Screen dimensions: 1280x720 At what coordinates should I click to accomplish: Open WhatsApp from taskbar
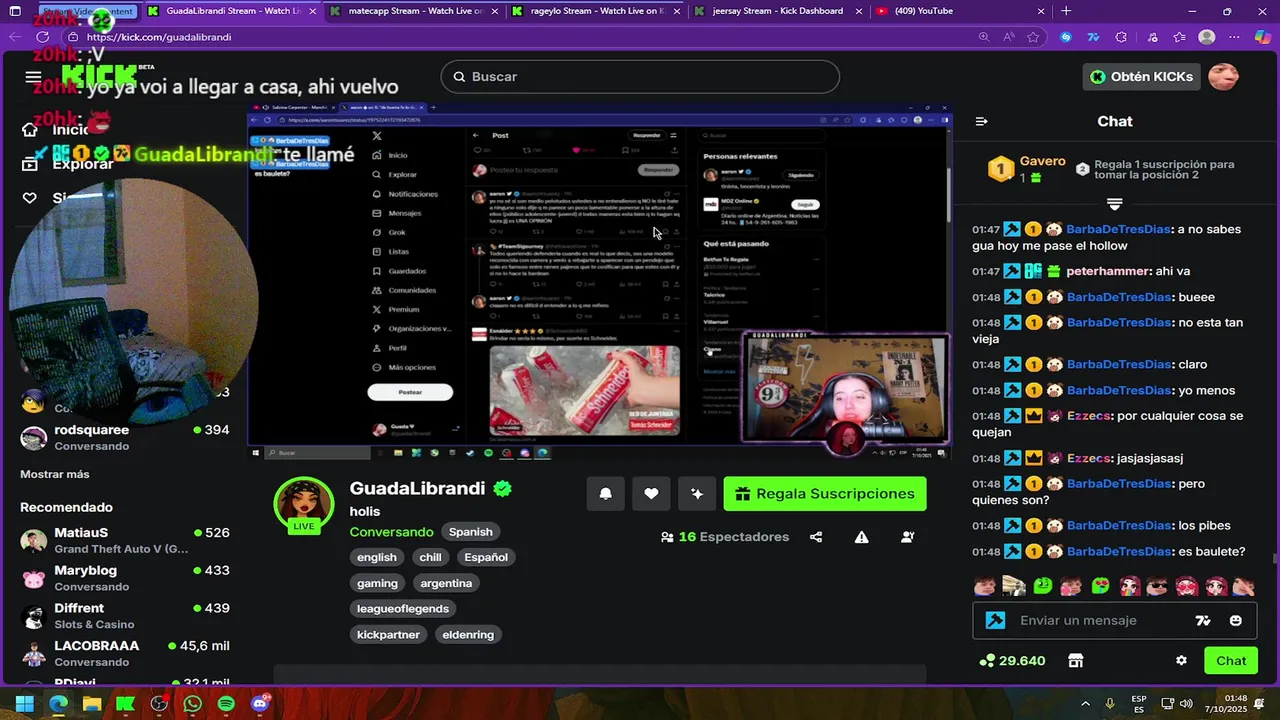pyautogui.click(x=192, y=704)
